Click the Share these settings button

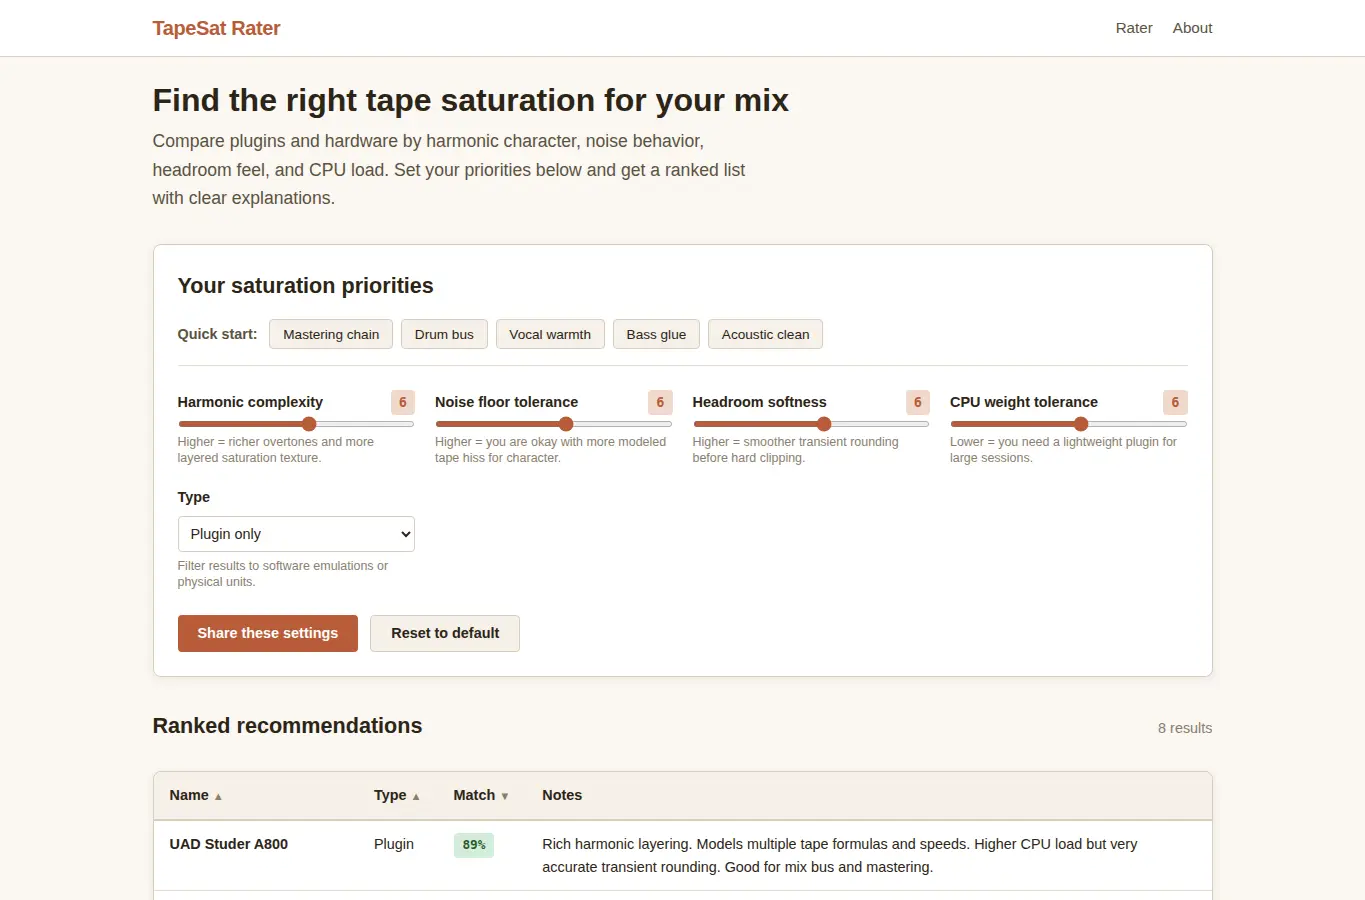coord(268,633)
